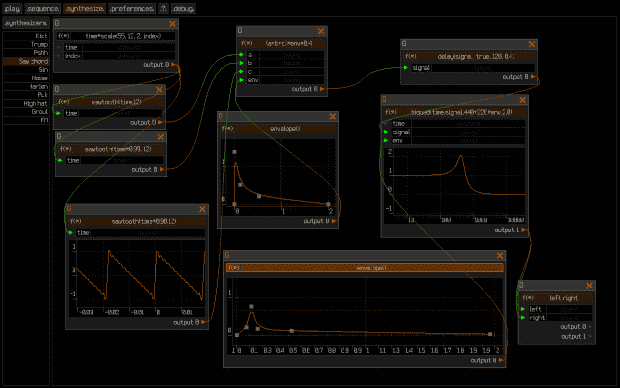620x388 pixels.
Task: Click env input port on mixer node
Action: [x=241, y=80]
